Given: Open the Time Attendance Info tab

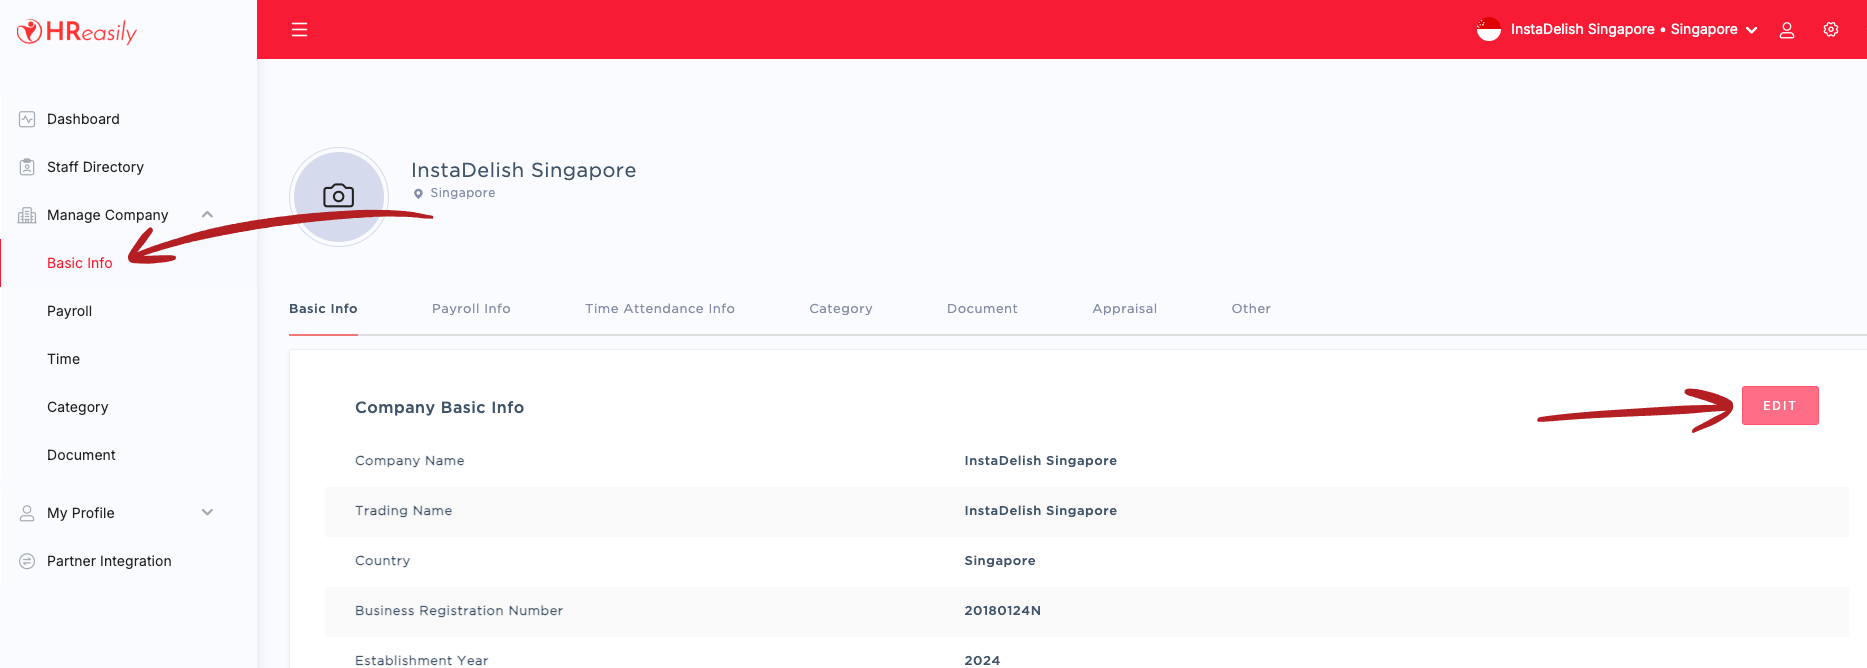Looking at the screenshot, I should (x=660, y=309).
